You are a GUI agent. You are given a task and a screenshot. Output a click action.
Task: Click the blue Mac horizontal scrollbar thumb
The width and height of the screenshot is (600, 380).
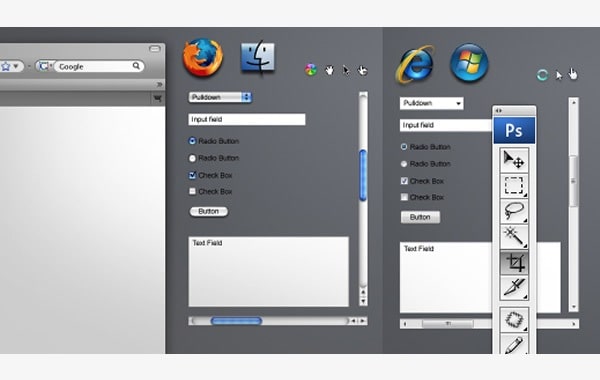(236, 321)
